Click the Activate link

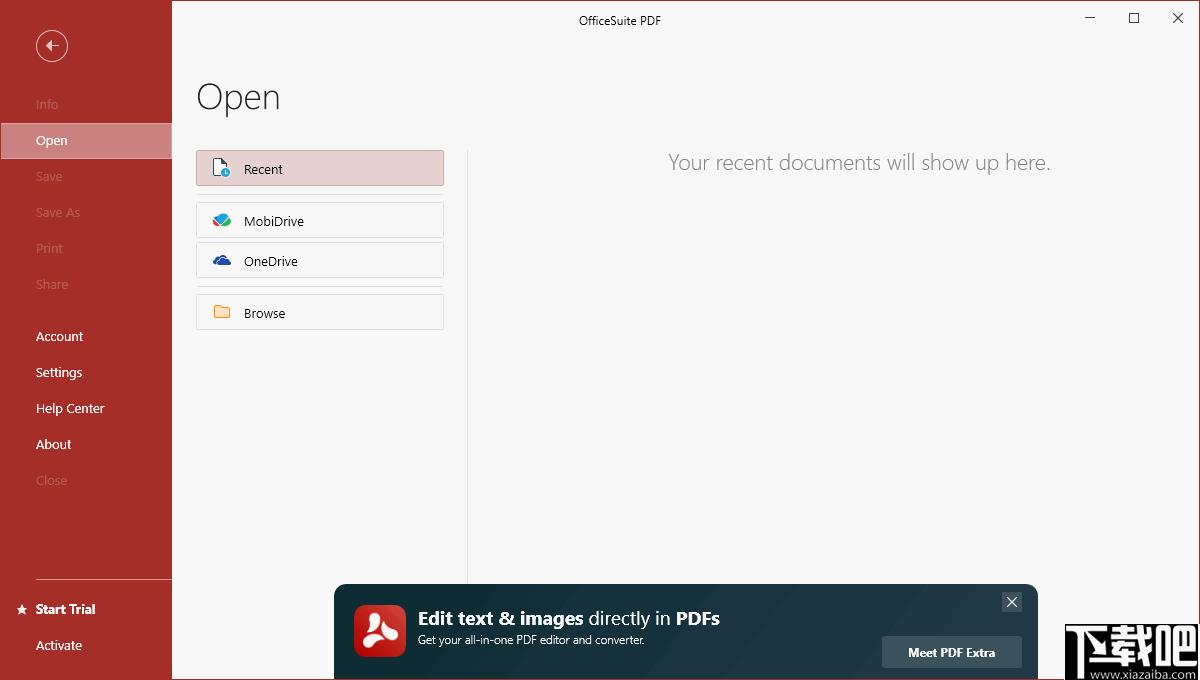click(x=59, y=645)
